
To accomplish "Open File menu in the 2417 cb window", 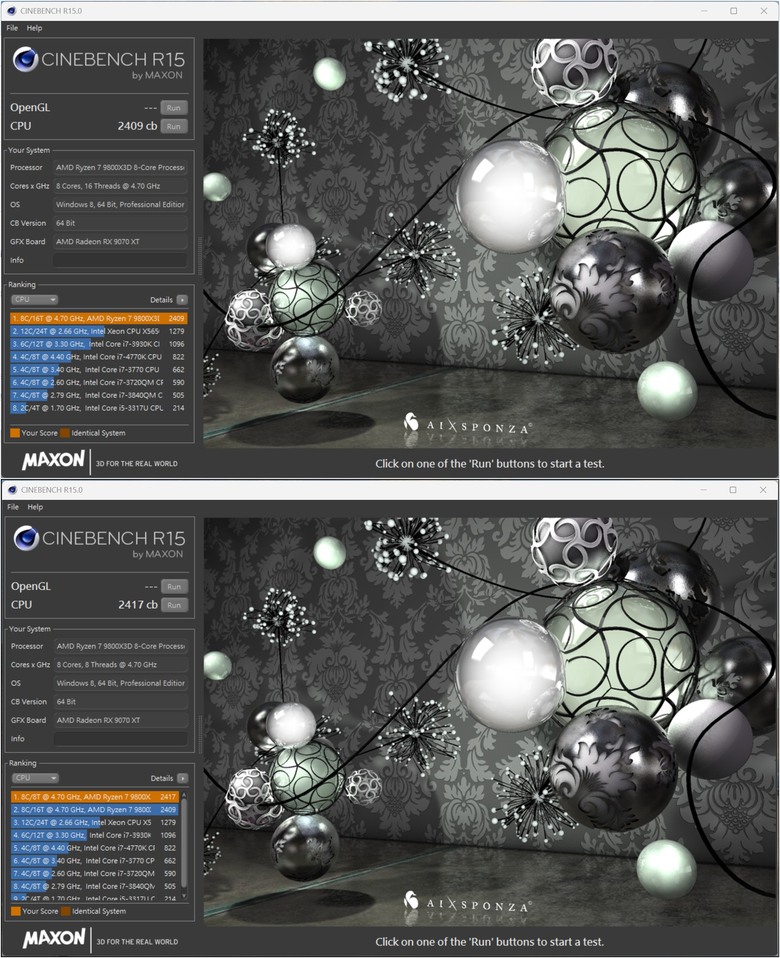I will coord(13,507).
